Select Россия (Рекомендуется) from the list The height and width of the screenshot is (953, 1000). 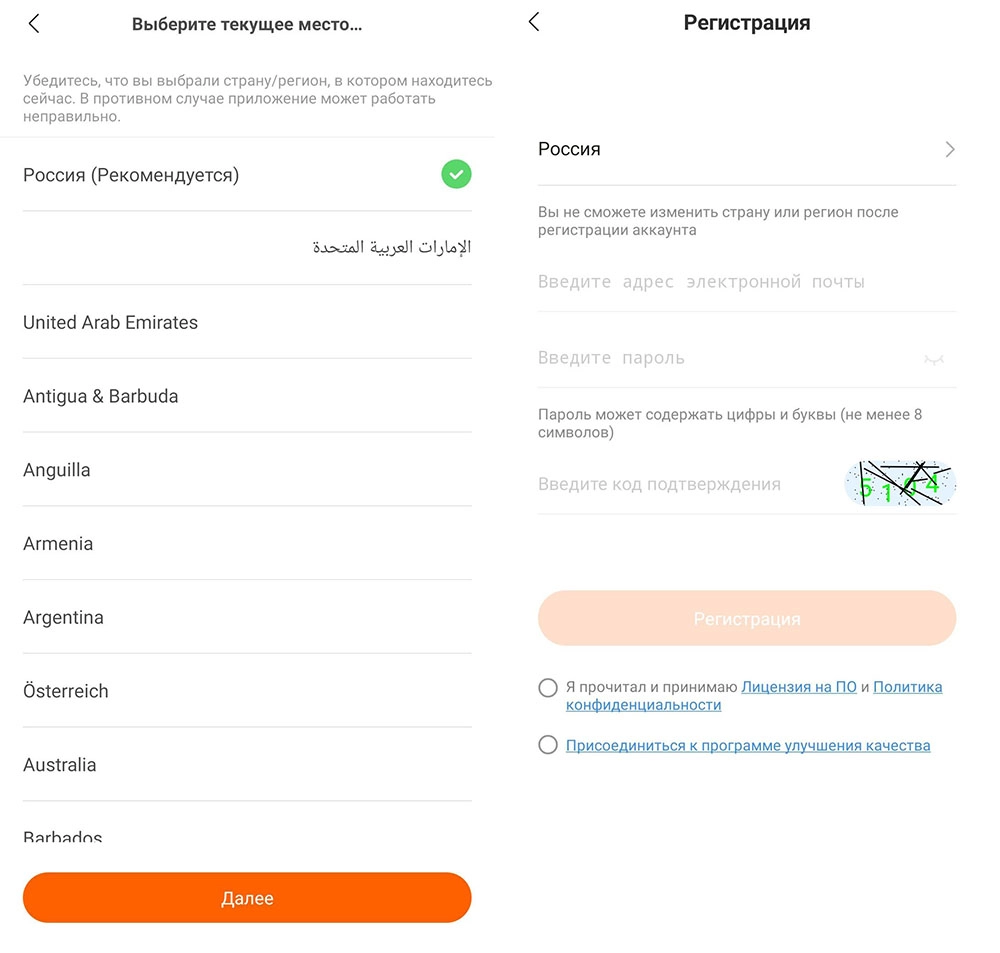[x=247, y=175]
